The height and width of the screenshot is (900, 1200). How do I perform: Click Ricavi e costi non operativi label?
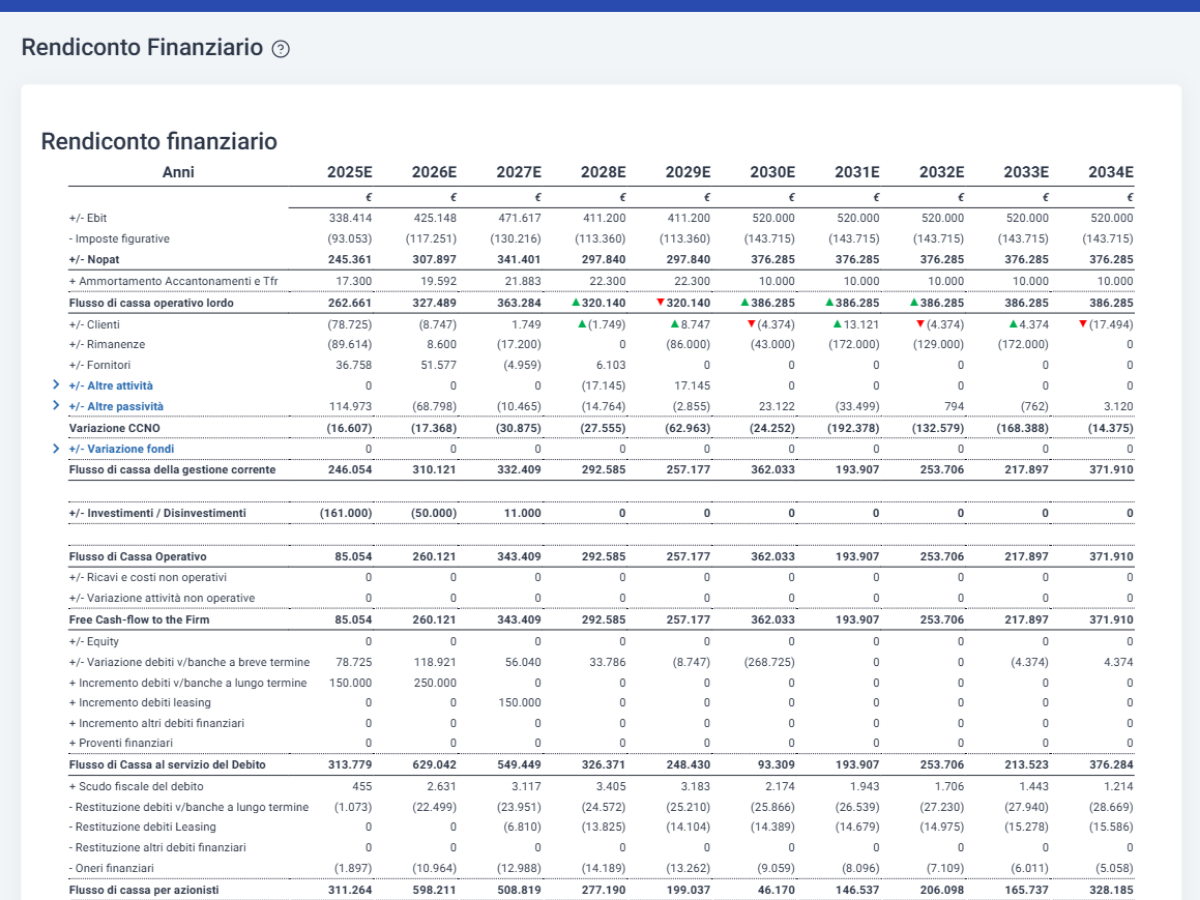click(x=148, y=577)
